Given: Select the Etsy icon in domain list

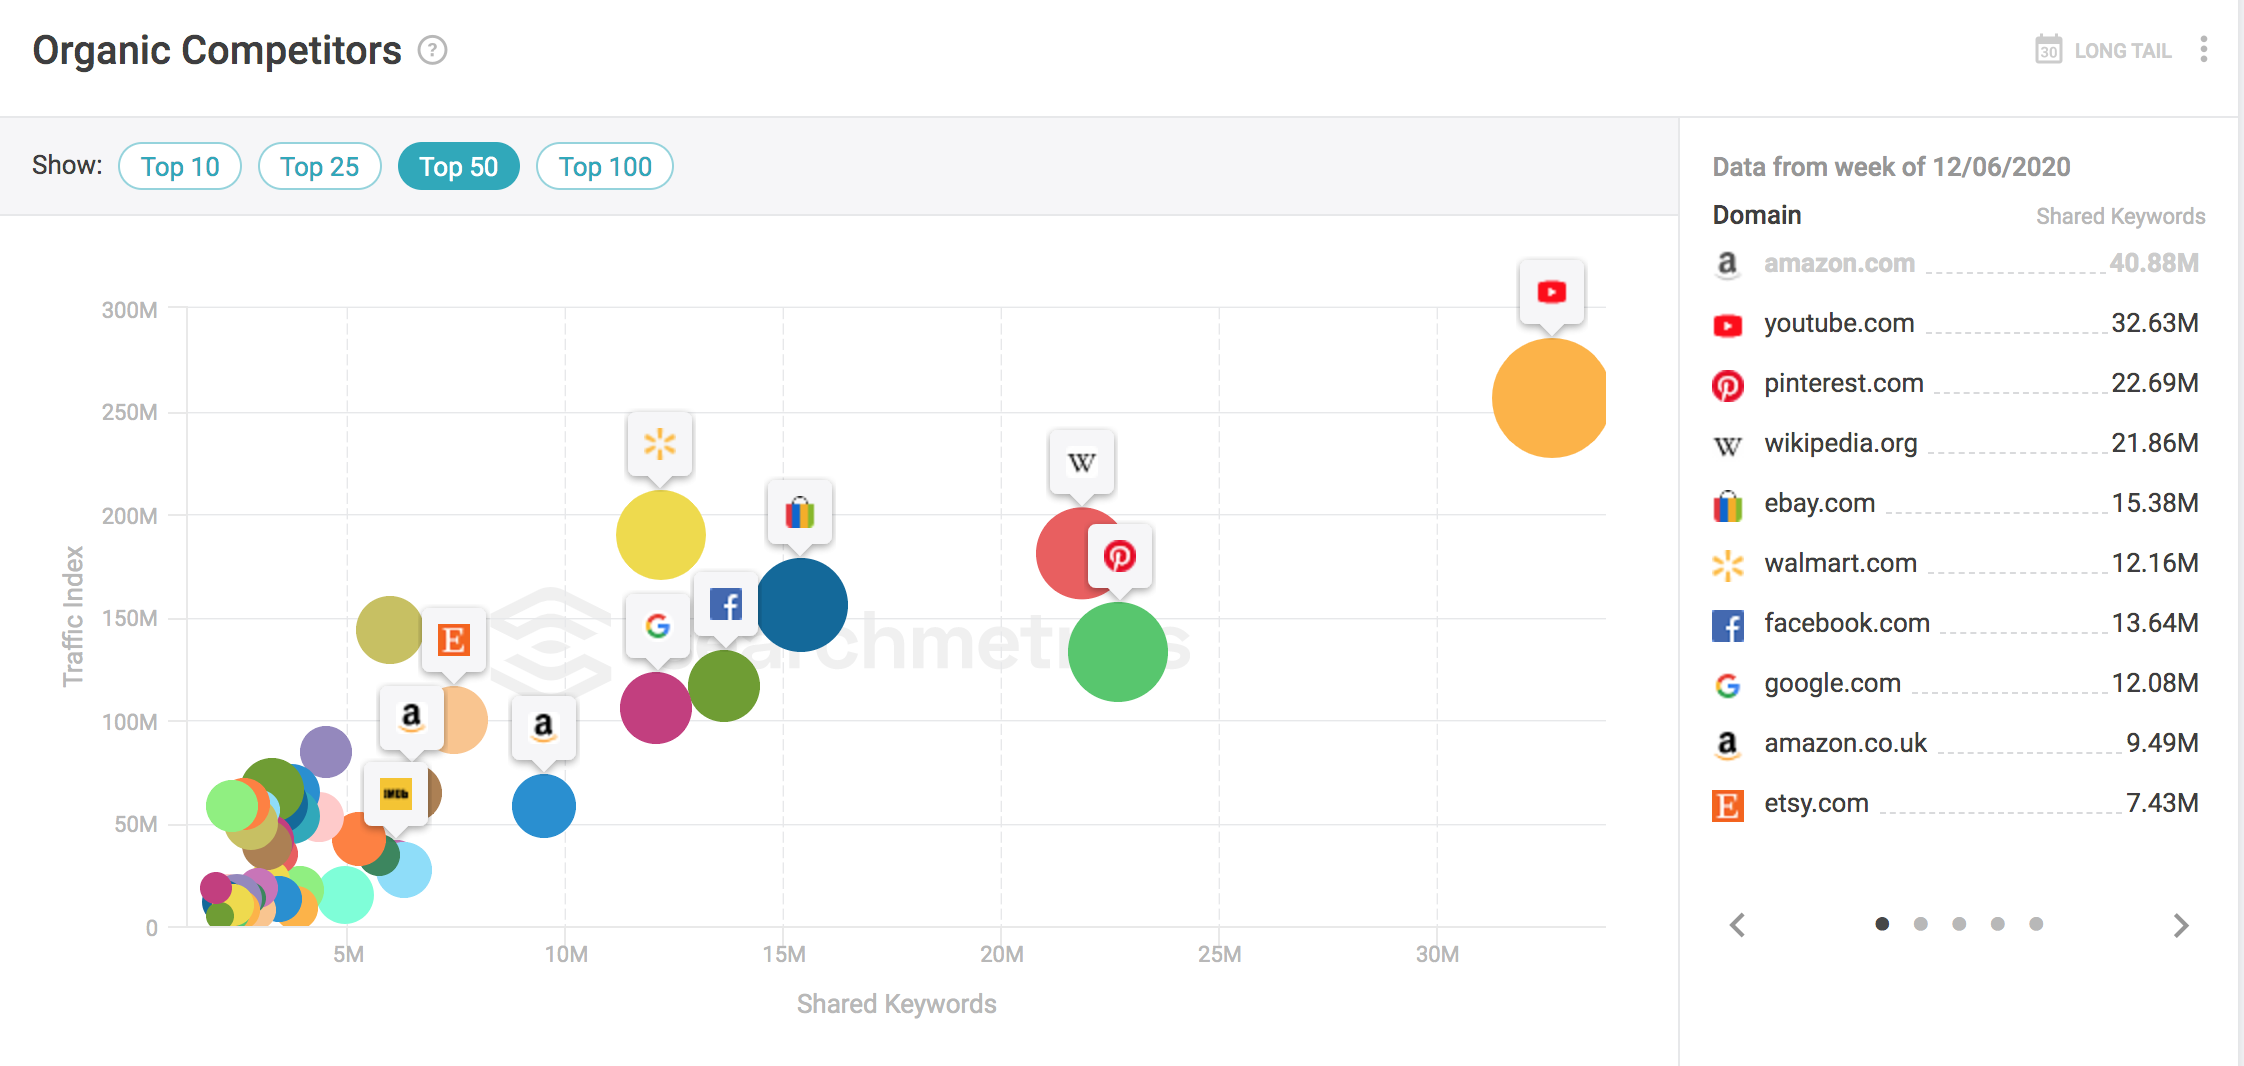Looking at the screenshot, I should click(1727, 805).
